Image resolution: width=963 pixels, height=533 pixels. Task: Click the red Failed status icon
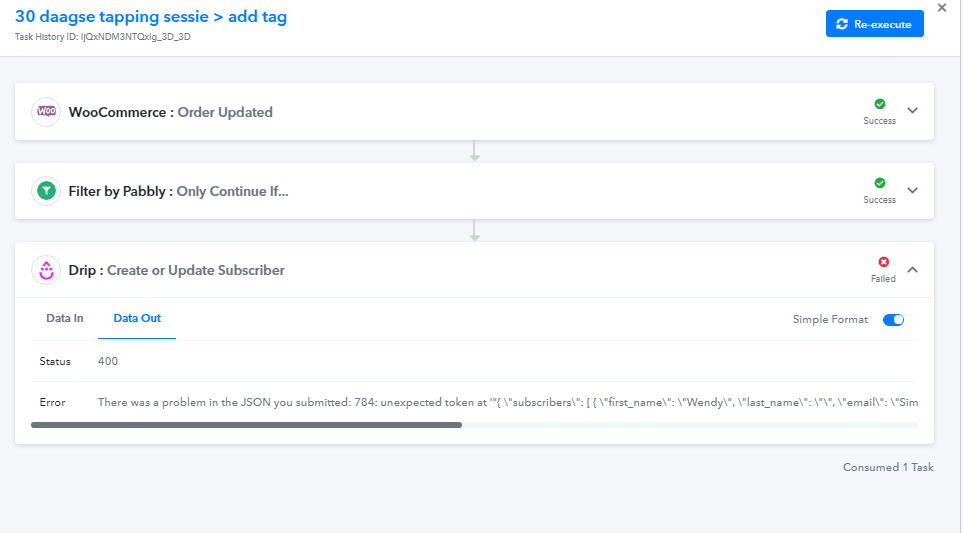pyautogui.click(x=883, y=262)
